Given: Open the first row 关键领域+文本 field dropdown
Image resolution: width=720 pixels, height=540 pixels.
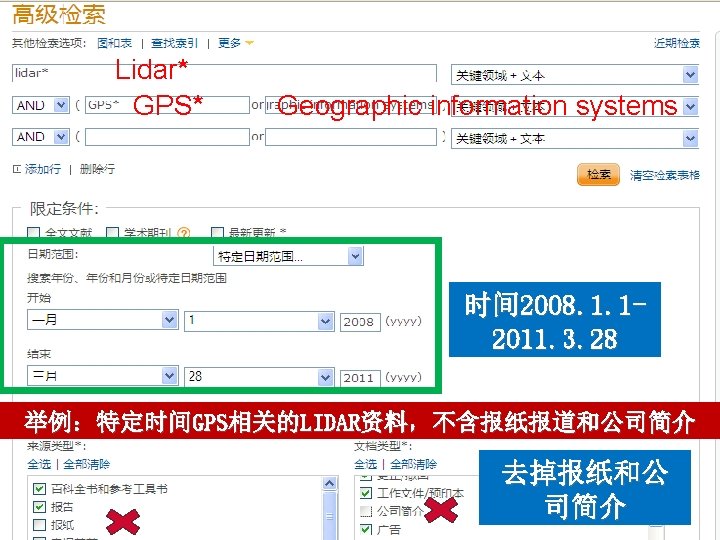Looking at the screenshot, I should [x=575, y=75].
